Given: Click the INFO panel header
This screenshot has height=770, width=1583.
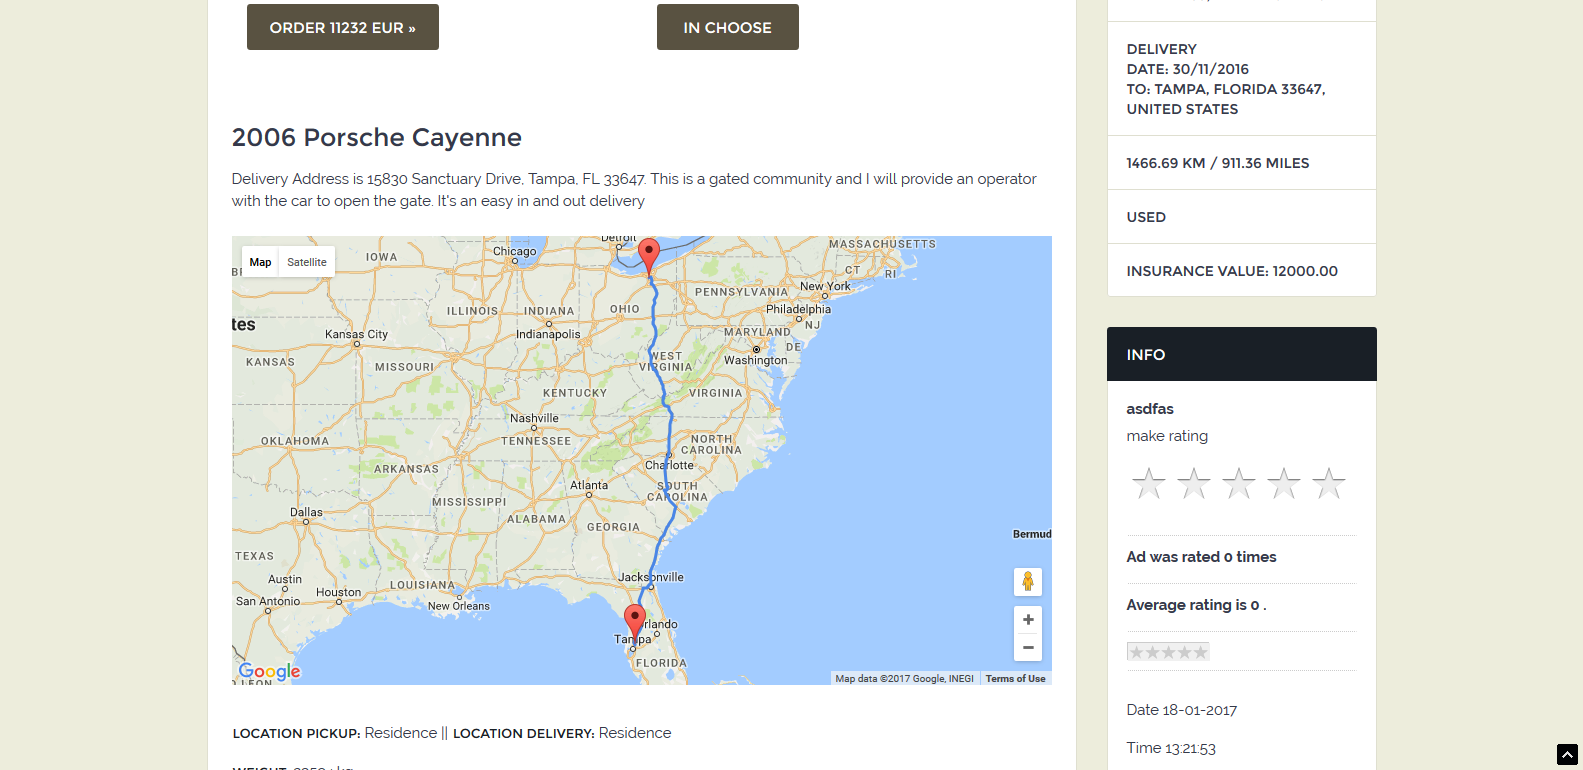Looking at the screenshot, I should pyautogui.click(x=1241, y=354).
